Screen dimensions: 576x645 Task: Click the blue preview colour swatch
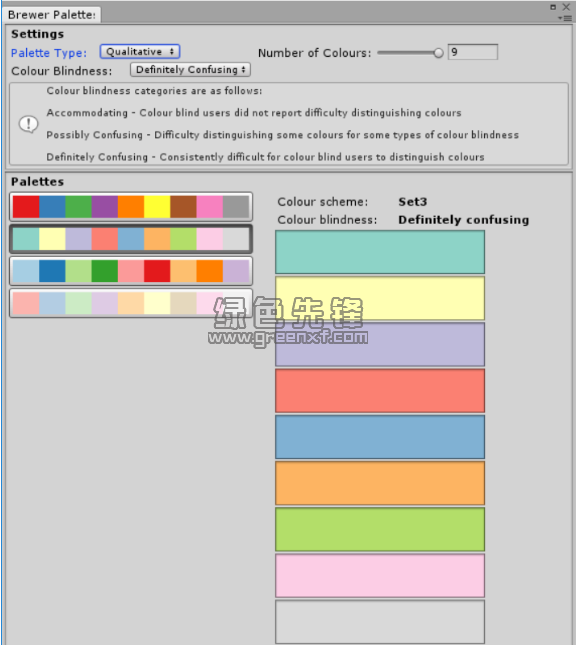(380, 437)
